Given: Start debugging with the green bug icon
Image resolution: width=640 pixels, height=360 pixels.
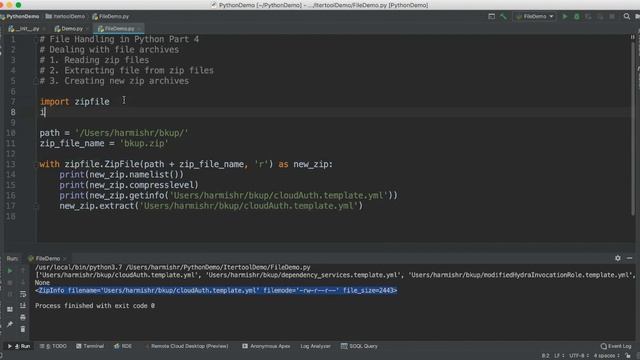Looking at the screenshot, I should [x=576, y=17].
